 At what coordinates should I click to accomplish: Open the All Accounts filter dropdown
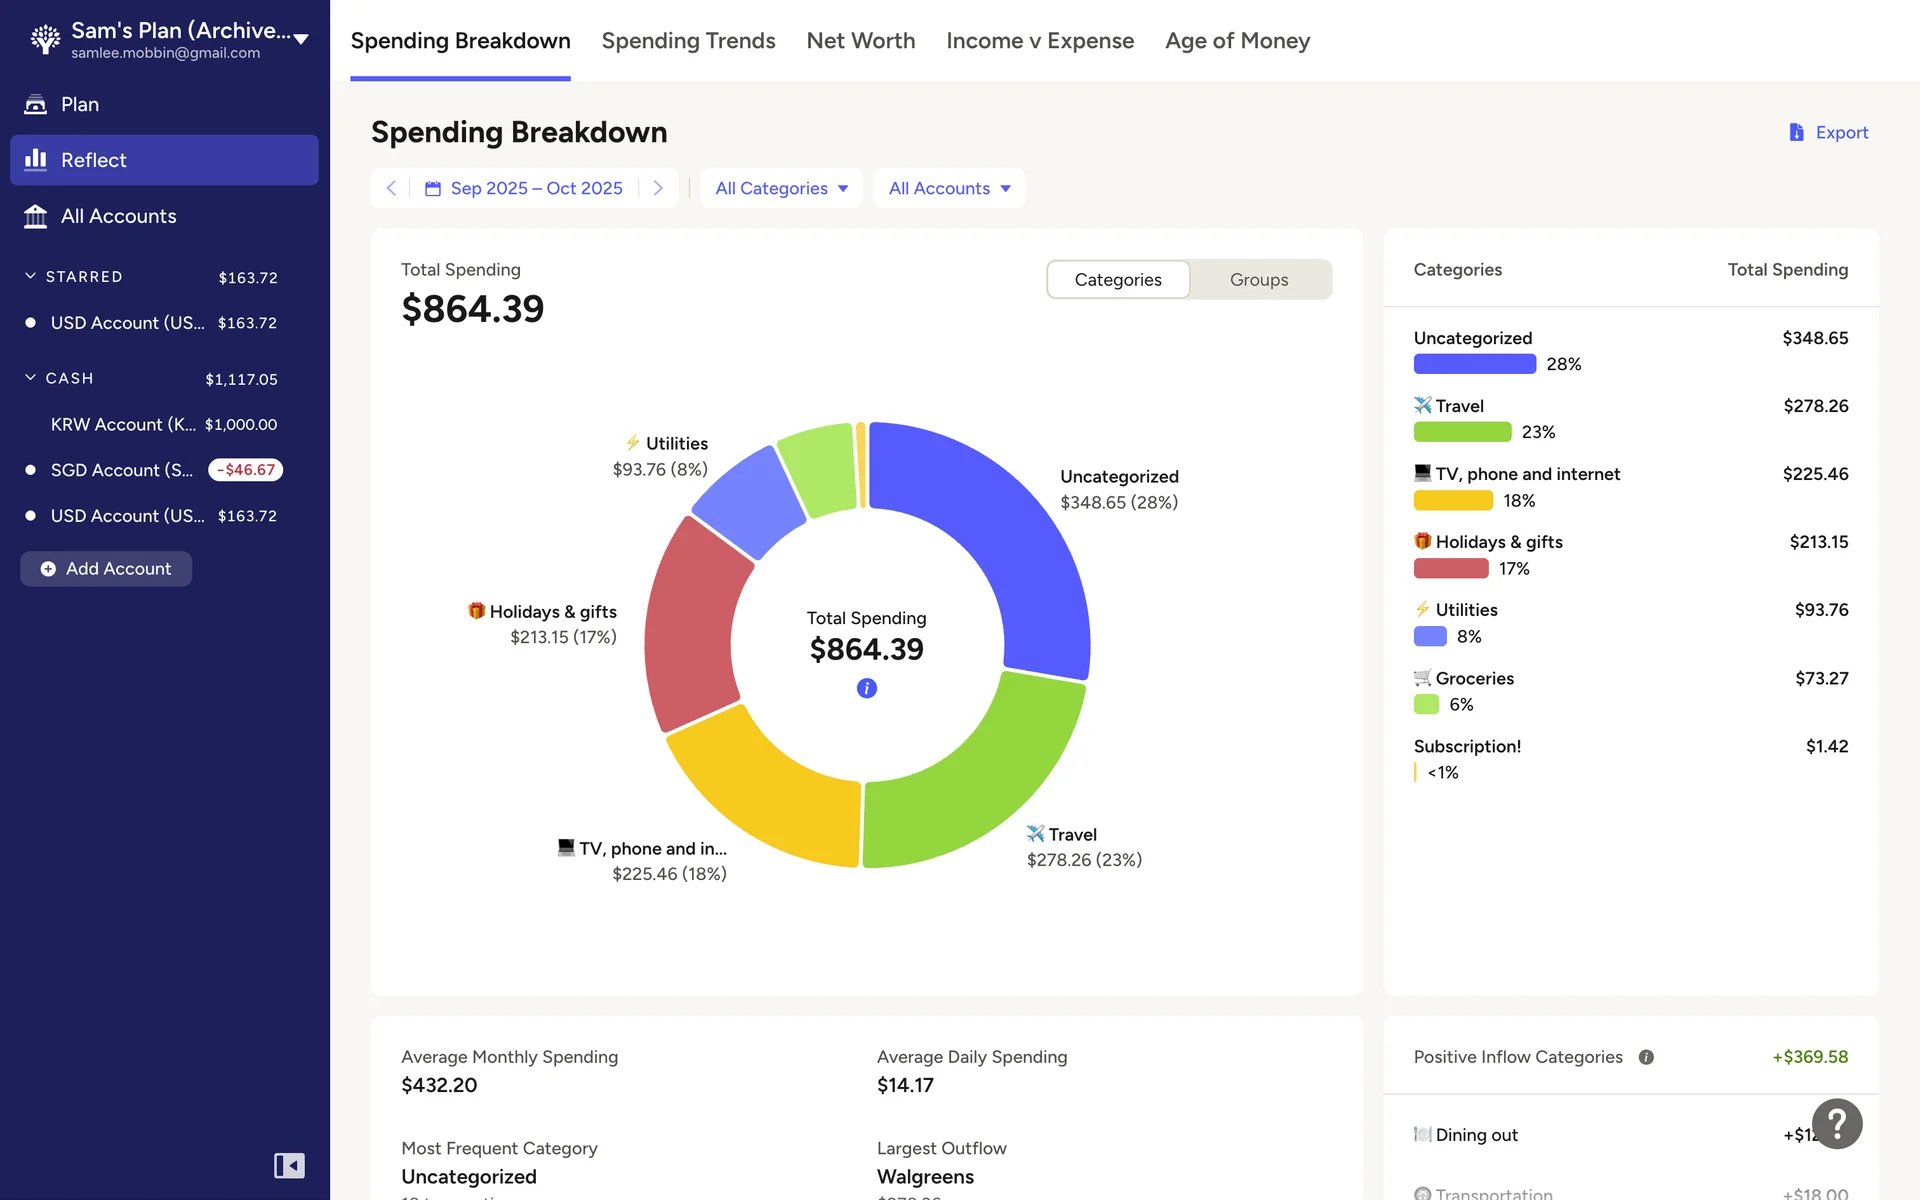click(949, 188)
